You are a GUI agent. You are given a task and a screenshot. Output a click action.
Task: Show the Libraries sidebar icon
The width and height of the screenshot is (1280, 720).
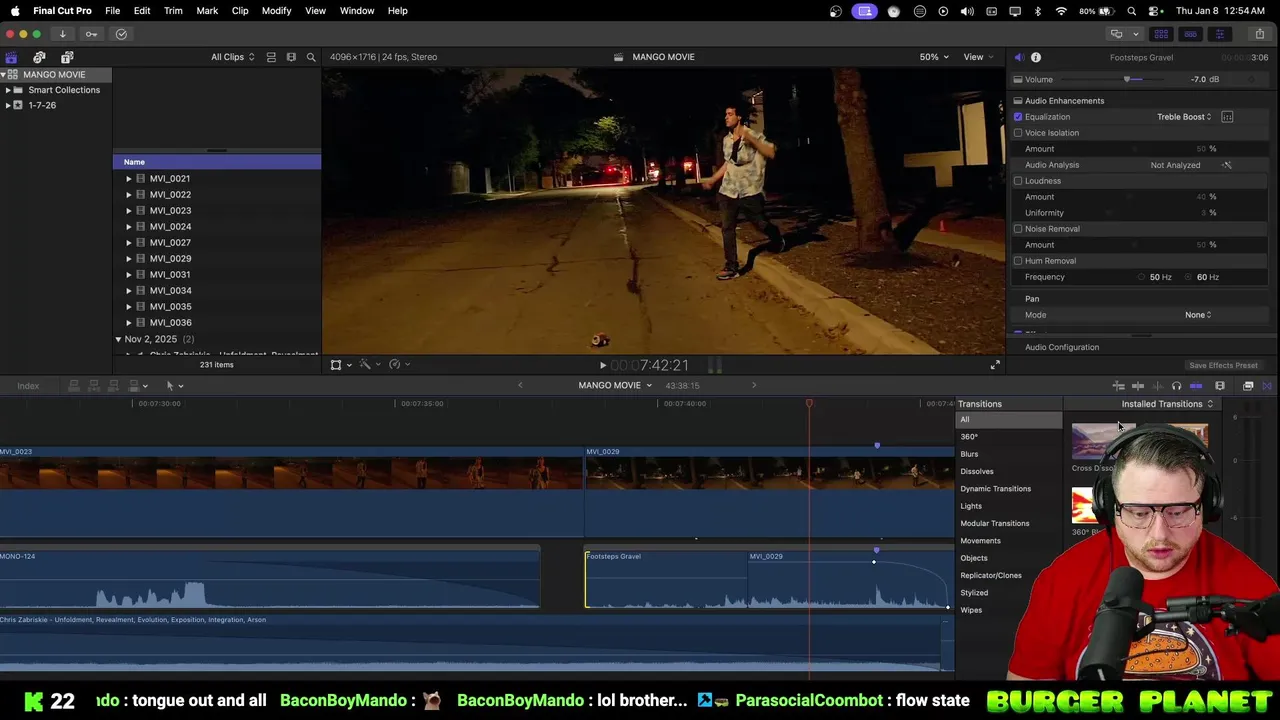11,57
